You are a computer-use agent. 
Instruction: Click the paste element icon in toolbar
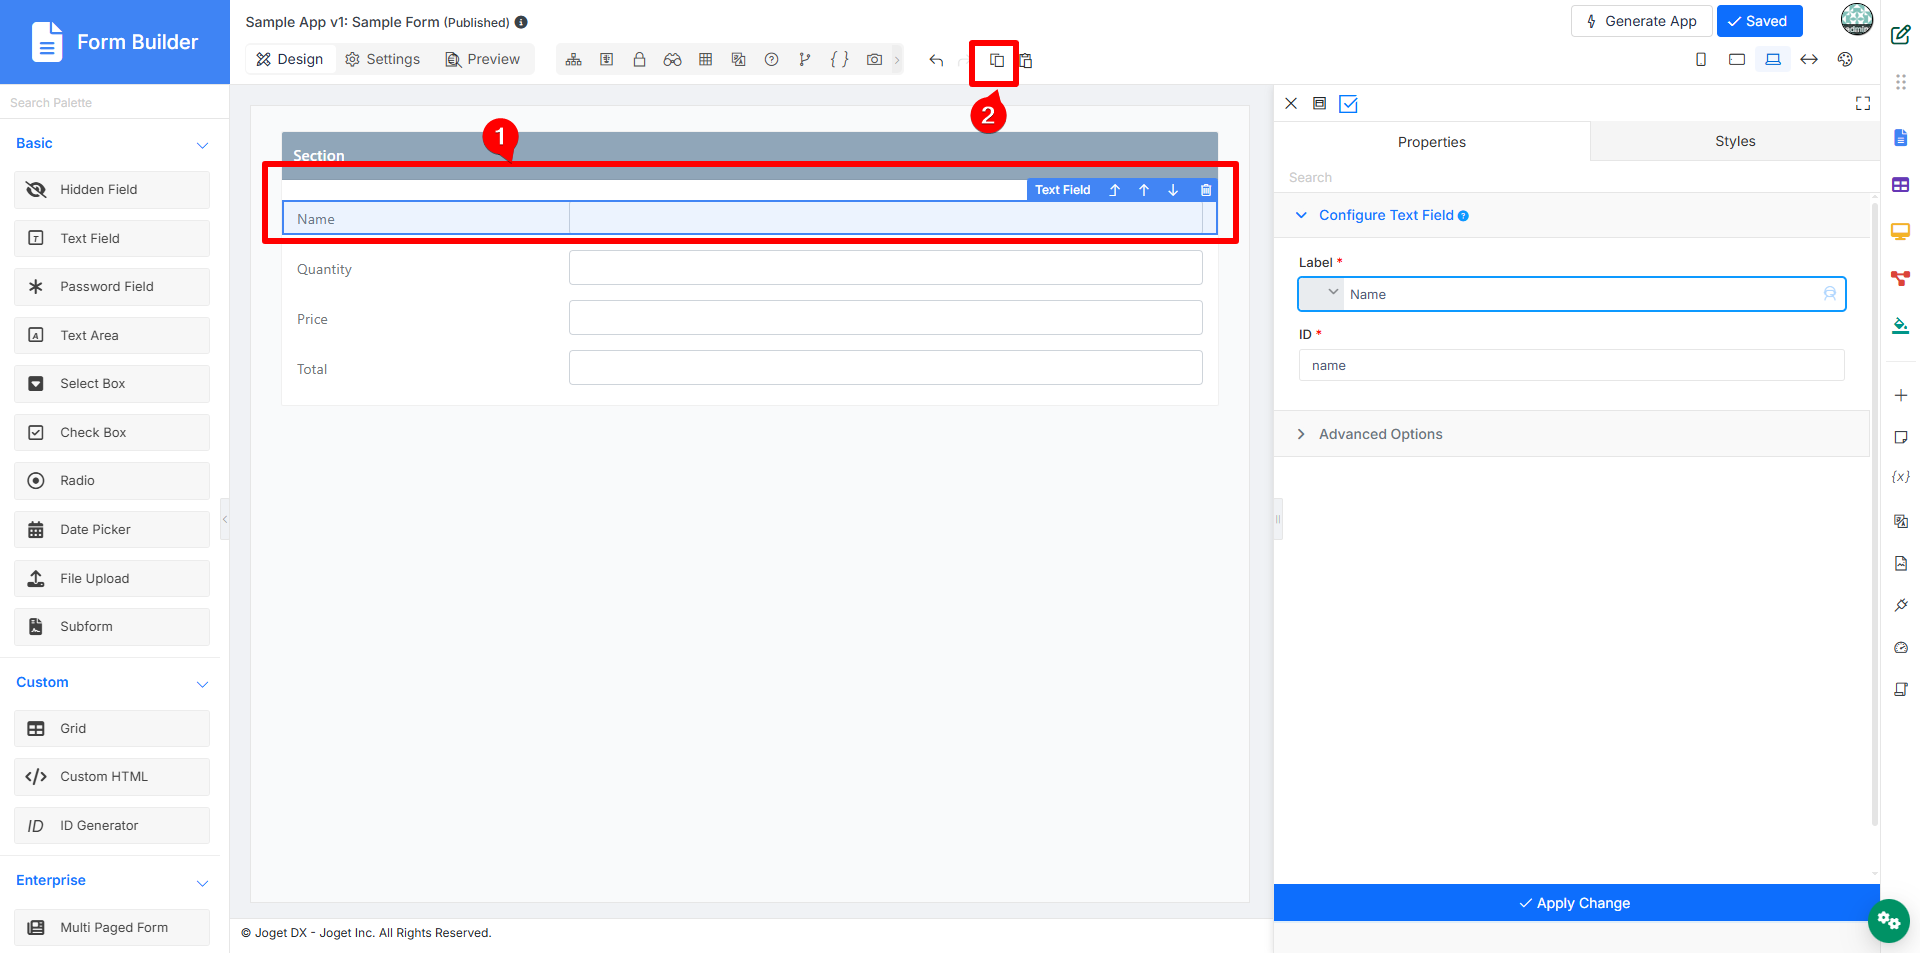[1026, 60]
